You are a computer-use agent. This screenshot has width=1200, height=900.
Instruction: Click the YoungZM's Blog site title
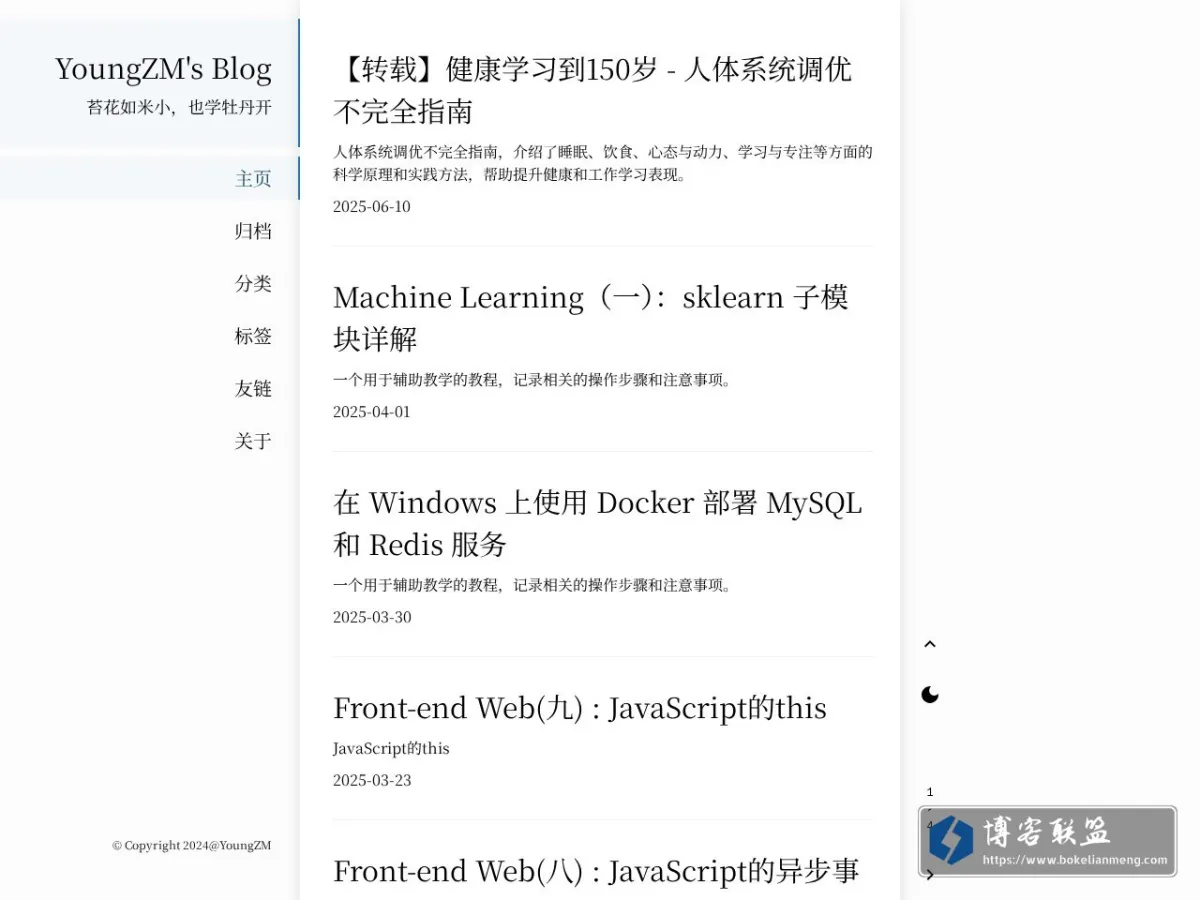click(x=163, y=68)
